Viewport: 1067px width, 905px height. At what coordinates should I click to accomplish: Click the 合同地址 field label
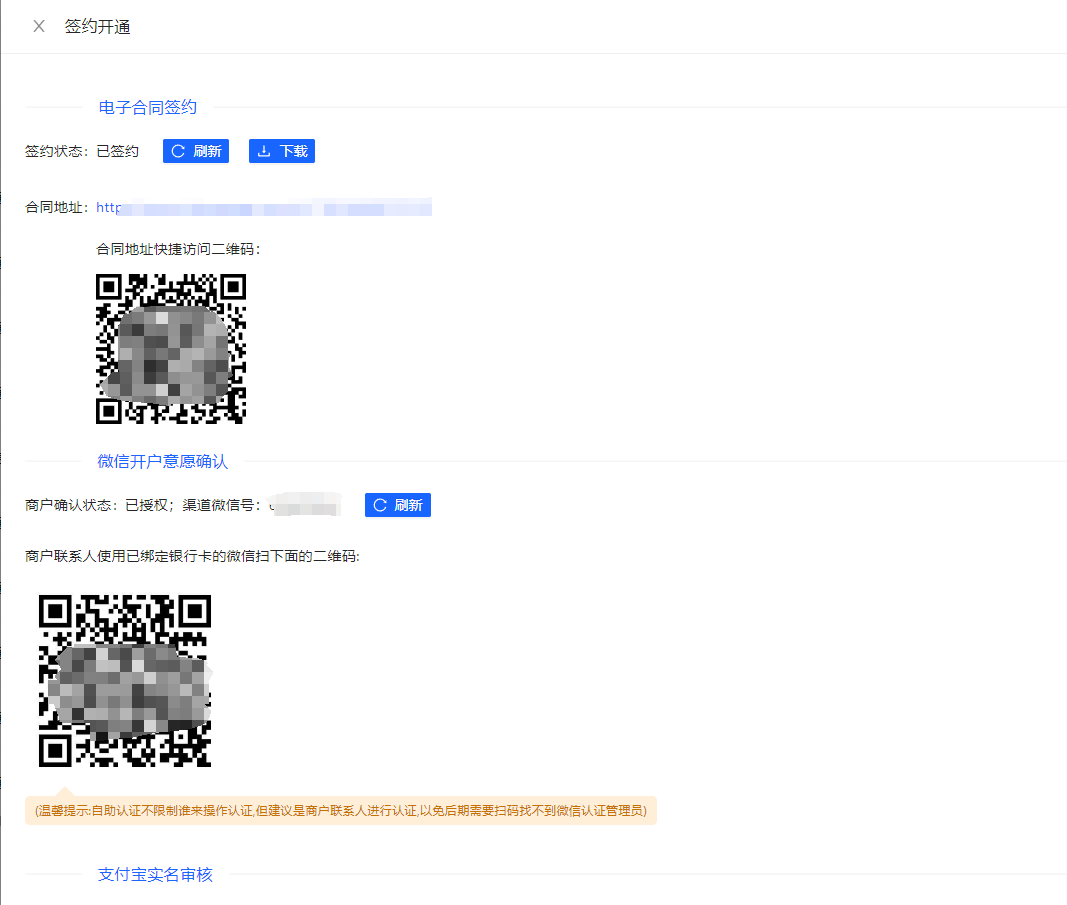point(57,208)
